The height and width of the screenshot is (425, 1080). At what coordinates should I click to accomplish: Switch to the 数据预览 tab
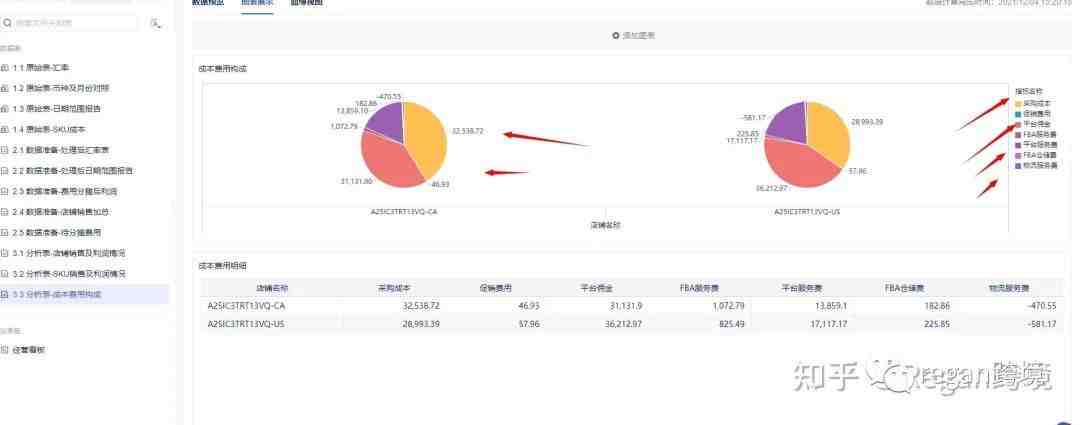(x=207, y=3)
